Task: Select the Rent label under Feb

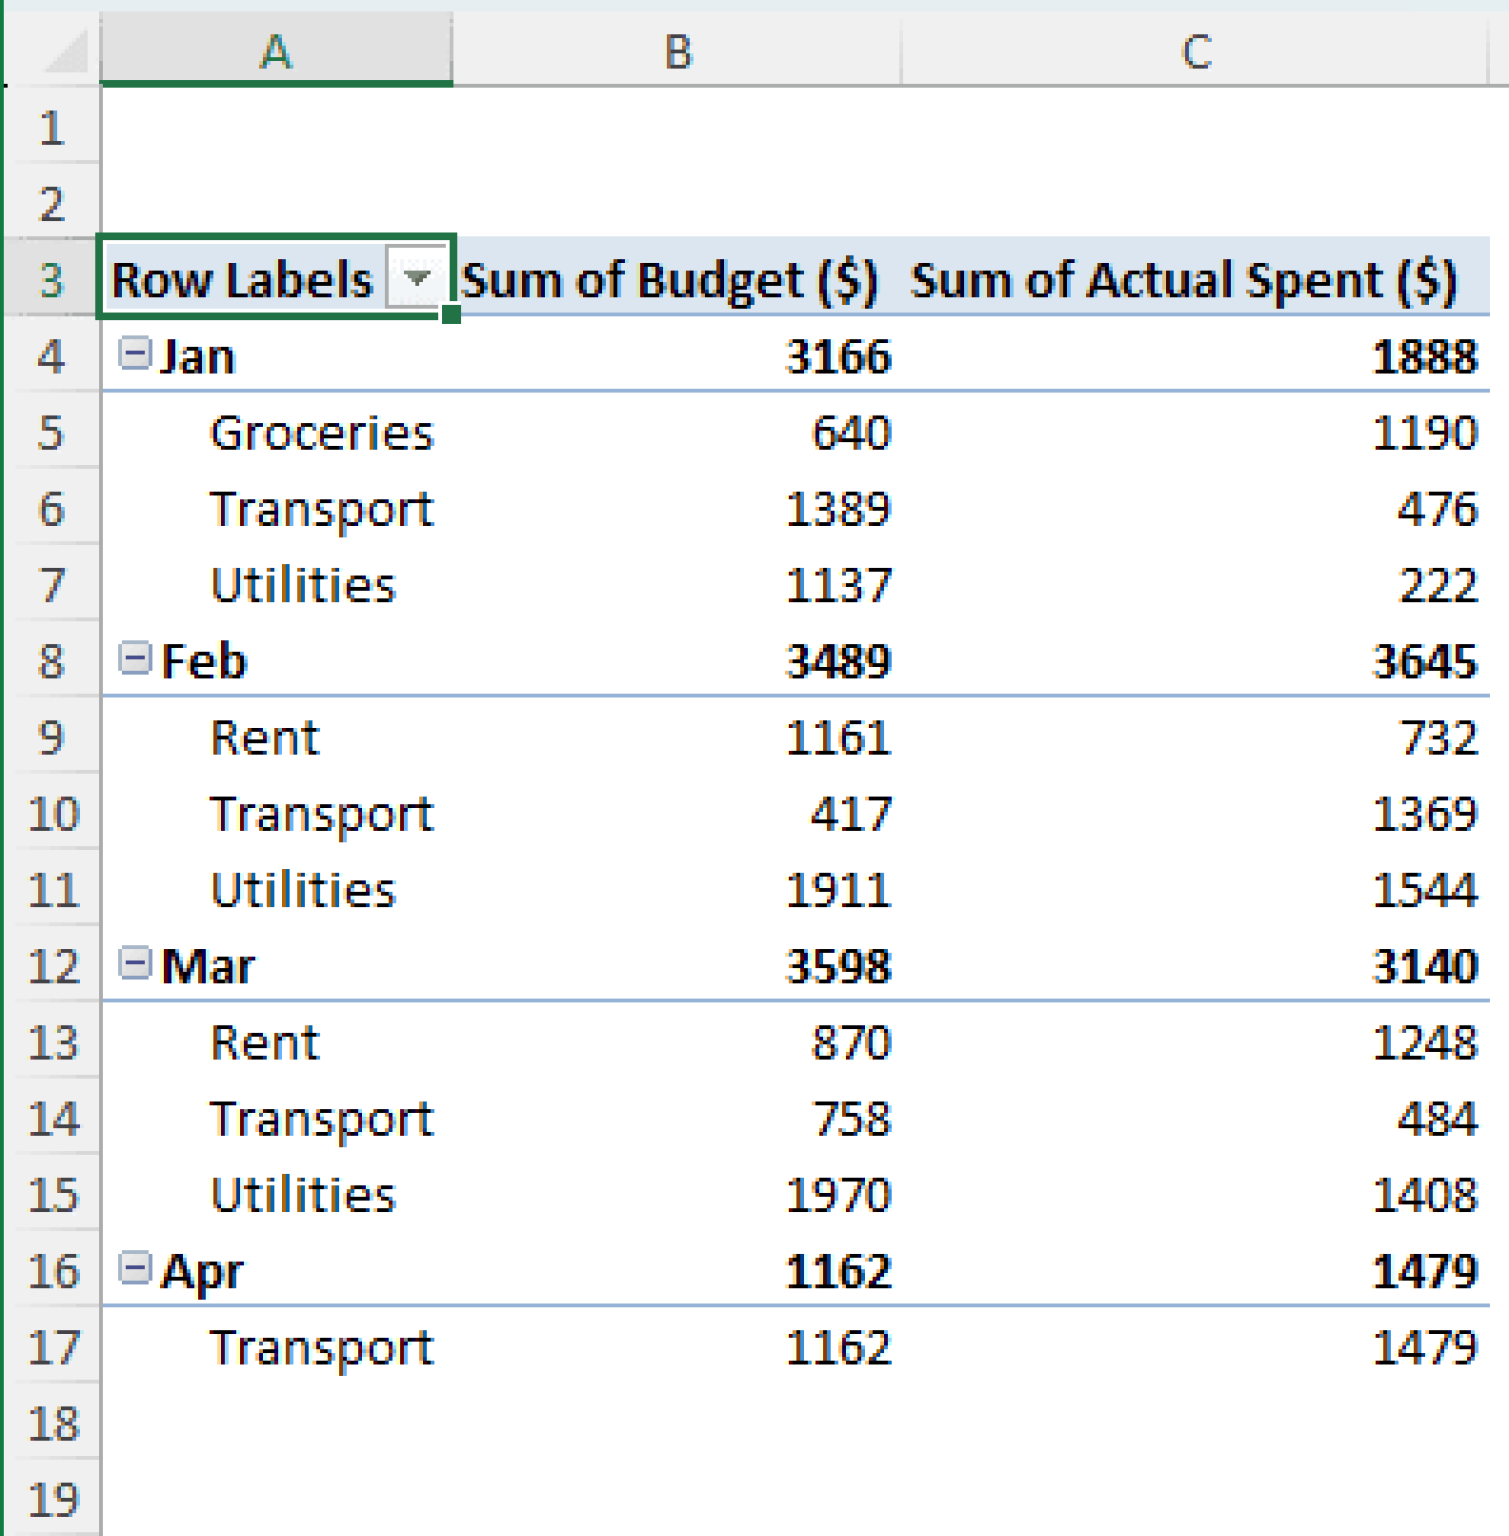Action: point(263,738)
